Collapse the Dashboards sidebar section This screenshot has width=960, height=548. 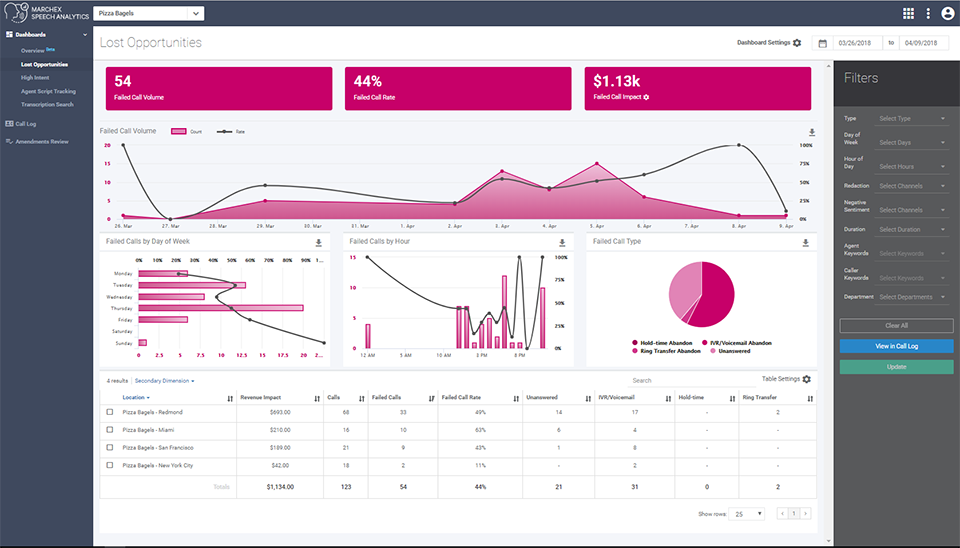pyautogui.click(x=84, y=35)
